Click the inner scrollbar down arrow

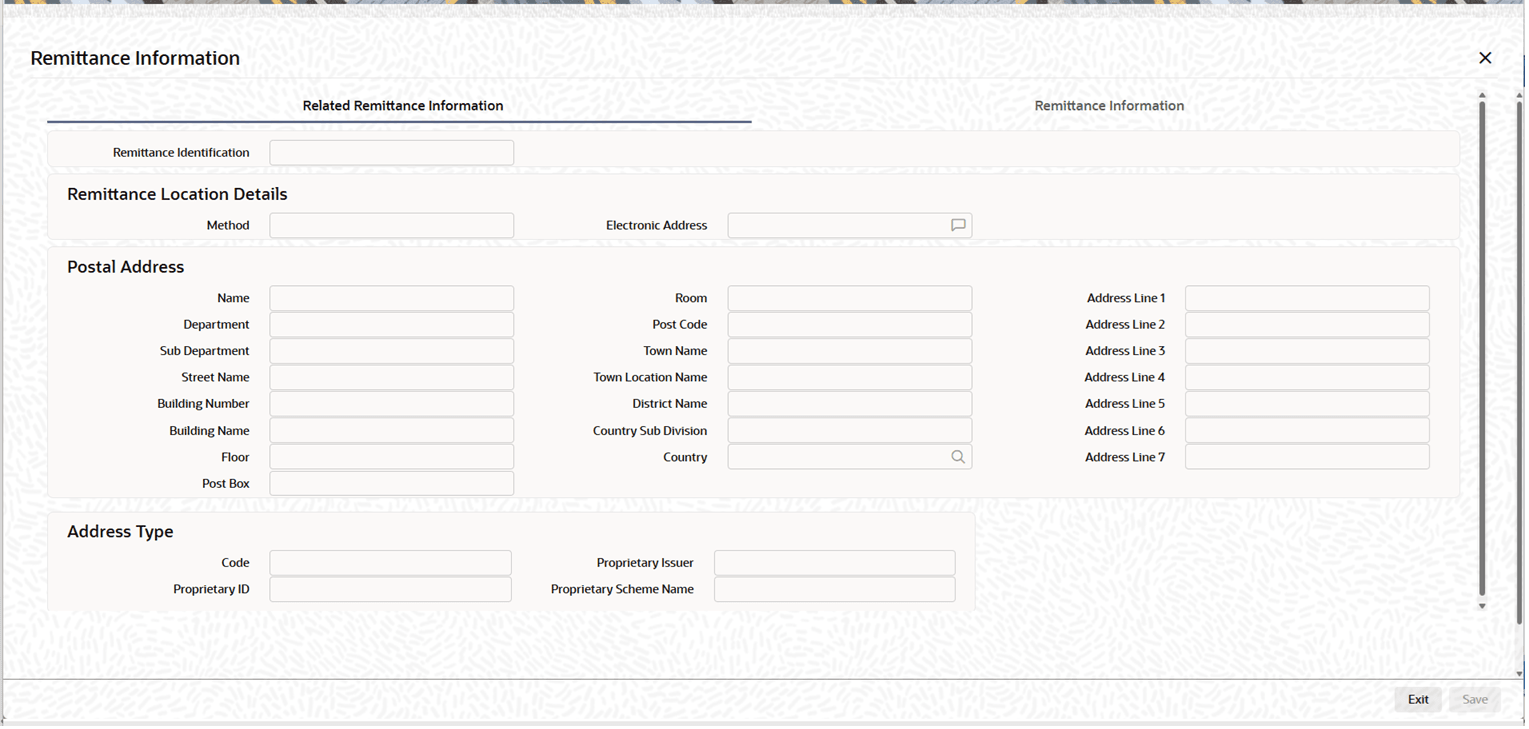click(1482, 606)
